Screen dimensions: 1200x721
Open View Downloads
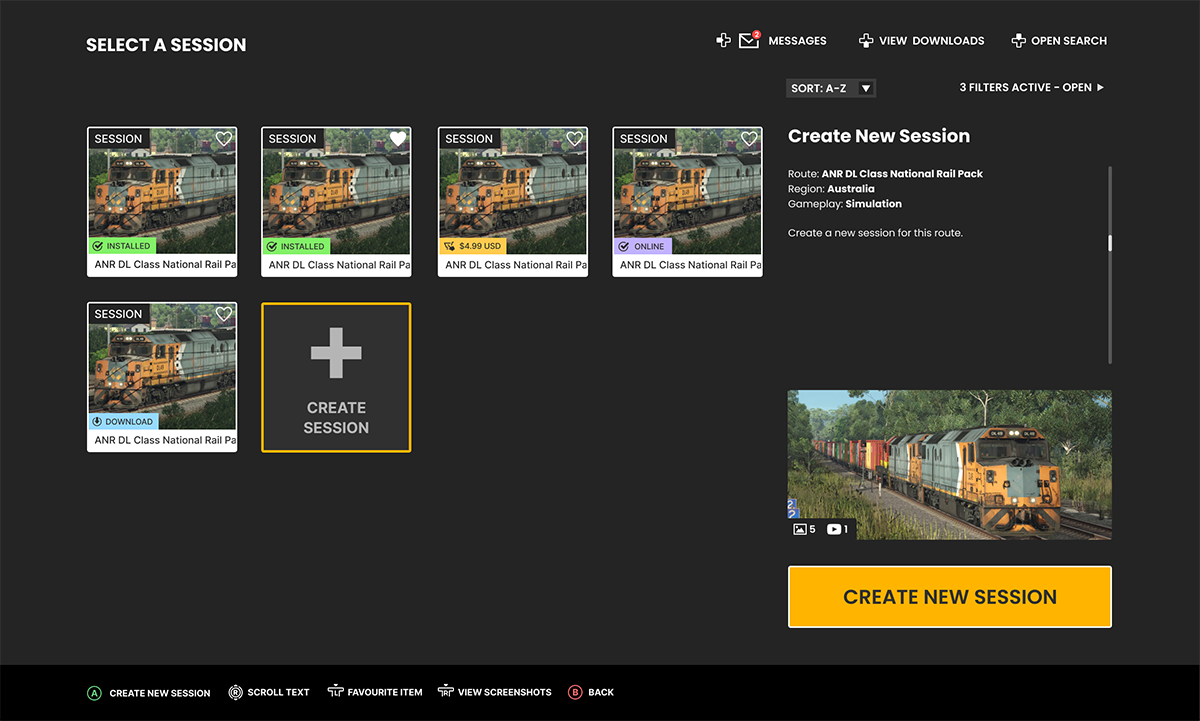[921, 41]
